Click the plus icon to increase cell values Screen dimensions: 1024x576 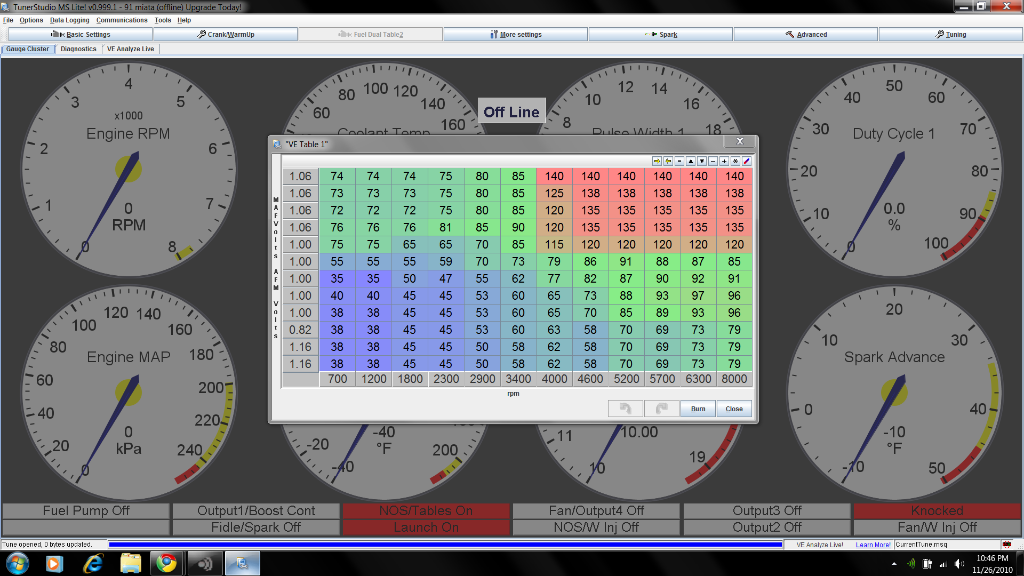click(x=724, y=161)
